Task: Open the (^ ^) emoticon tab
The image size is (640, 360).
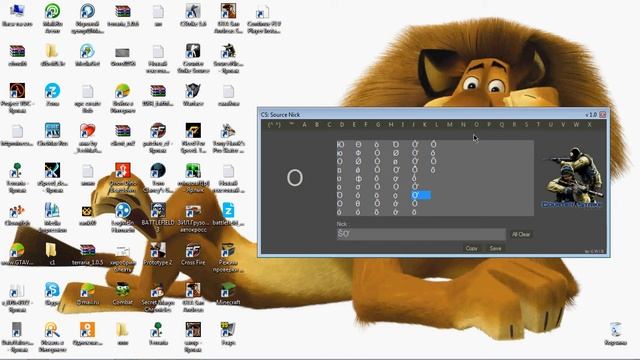Action: [x=274, y=124]
